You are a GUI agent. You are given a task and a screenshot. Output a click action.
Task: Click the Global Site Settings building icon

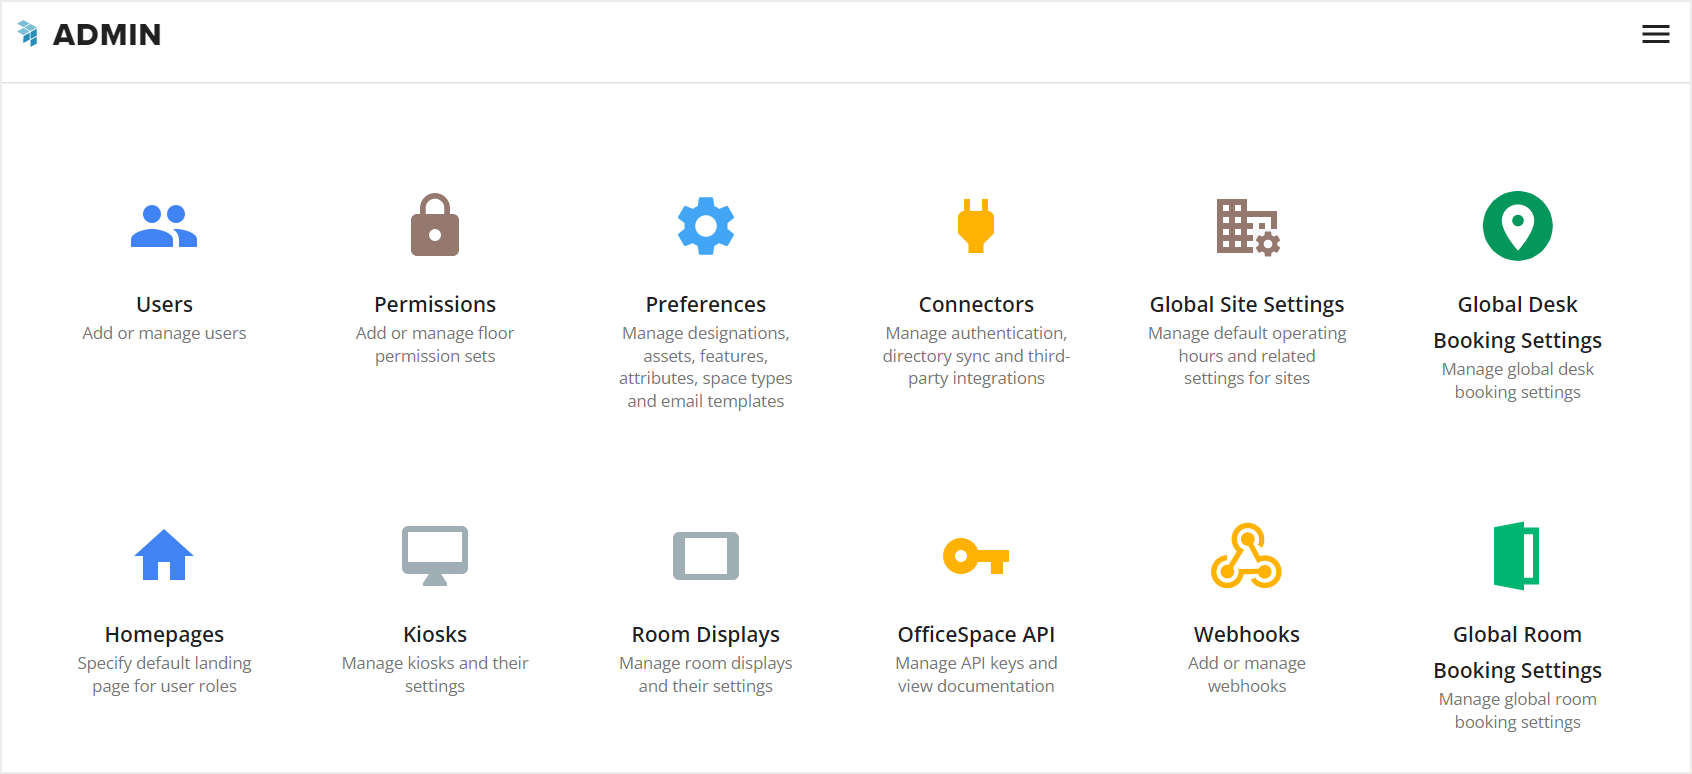1246,226
